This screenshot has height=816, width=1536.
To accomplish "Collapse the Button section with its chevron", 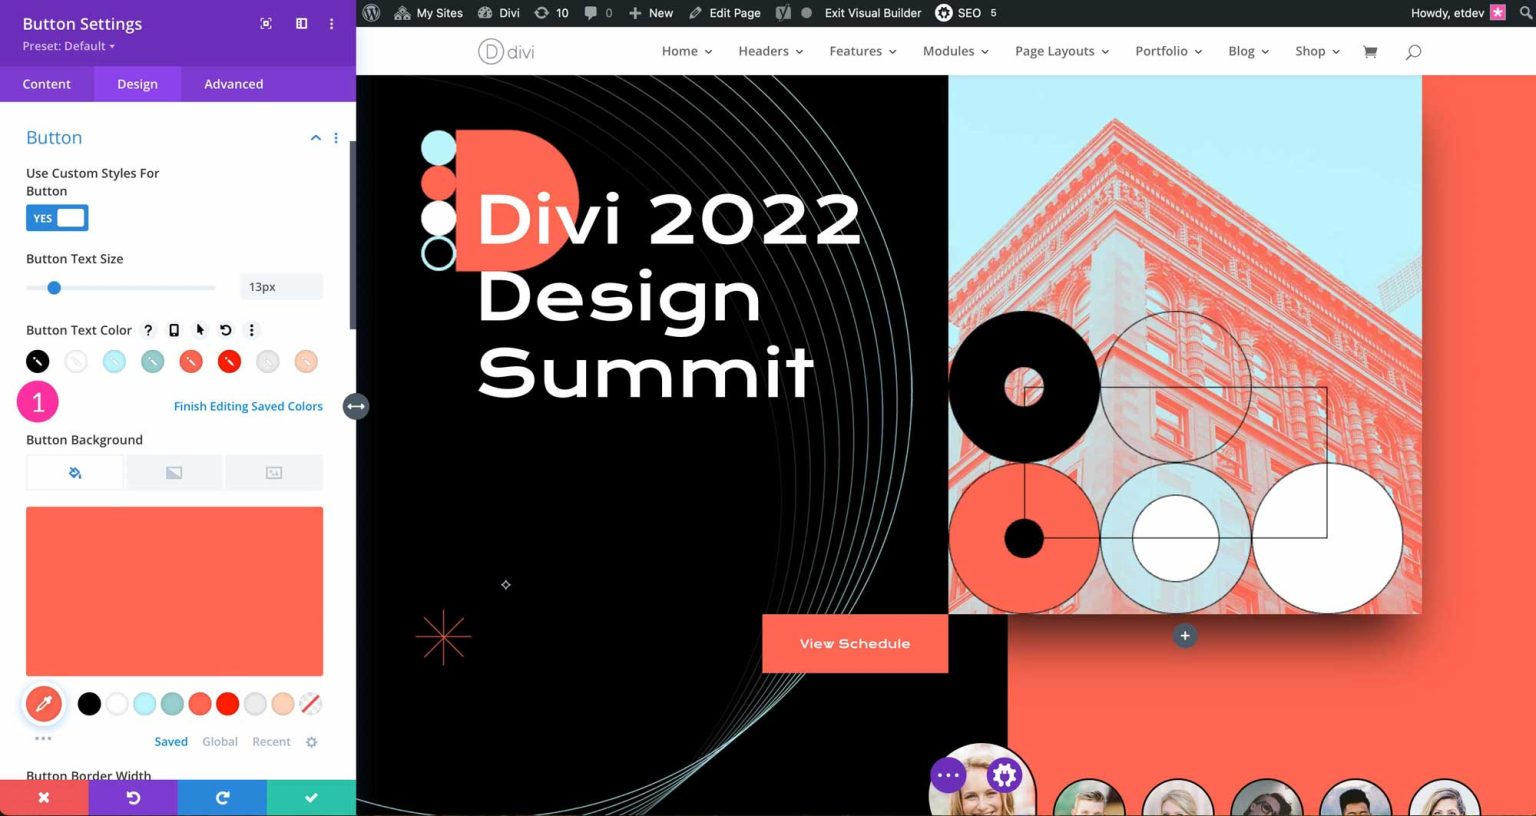I will pyautogui.click(x=315, y=137).
